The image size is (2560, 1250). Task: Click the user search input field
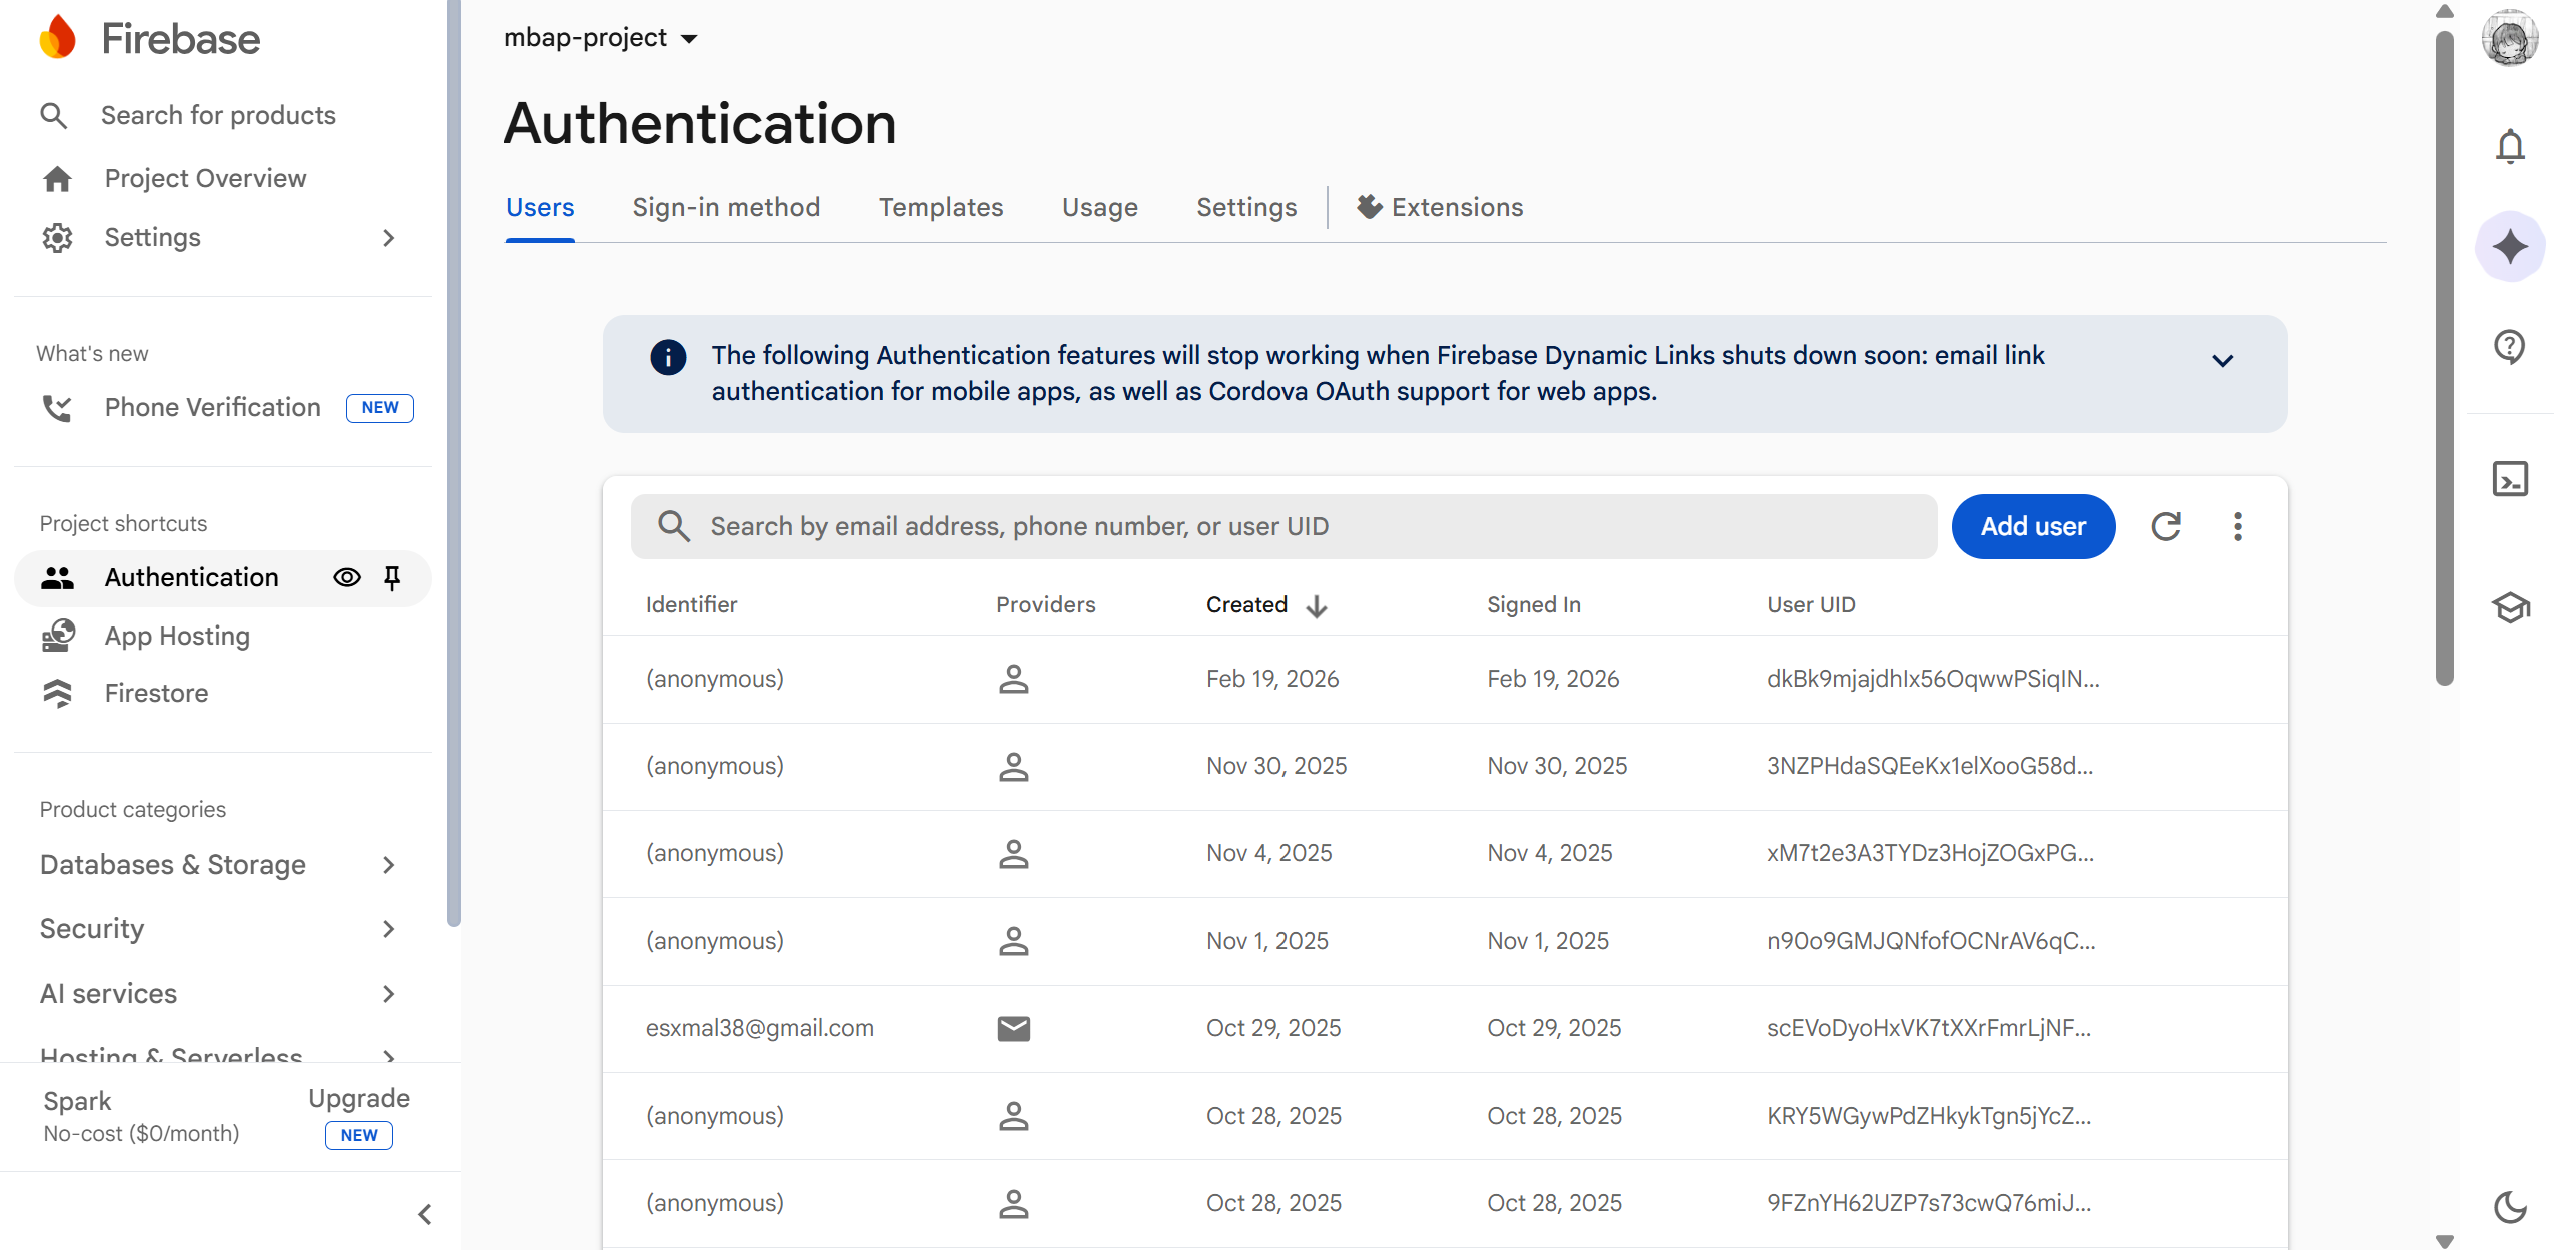[x=1284, y=527]
